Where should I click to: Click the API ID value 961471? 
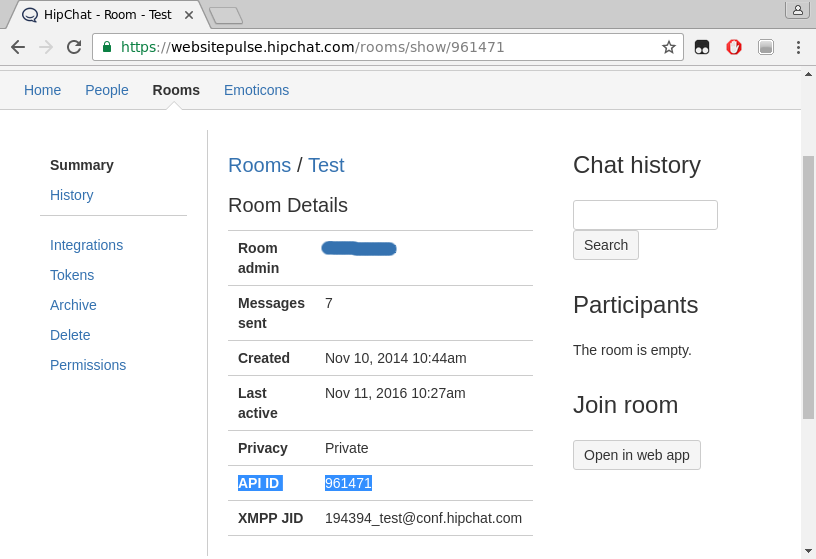pos(348,483)
